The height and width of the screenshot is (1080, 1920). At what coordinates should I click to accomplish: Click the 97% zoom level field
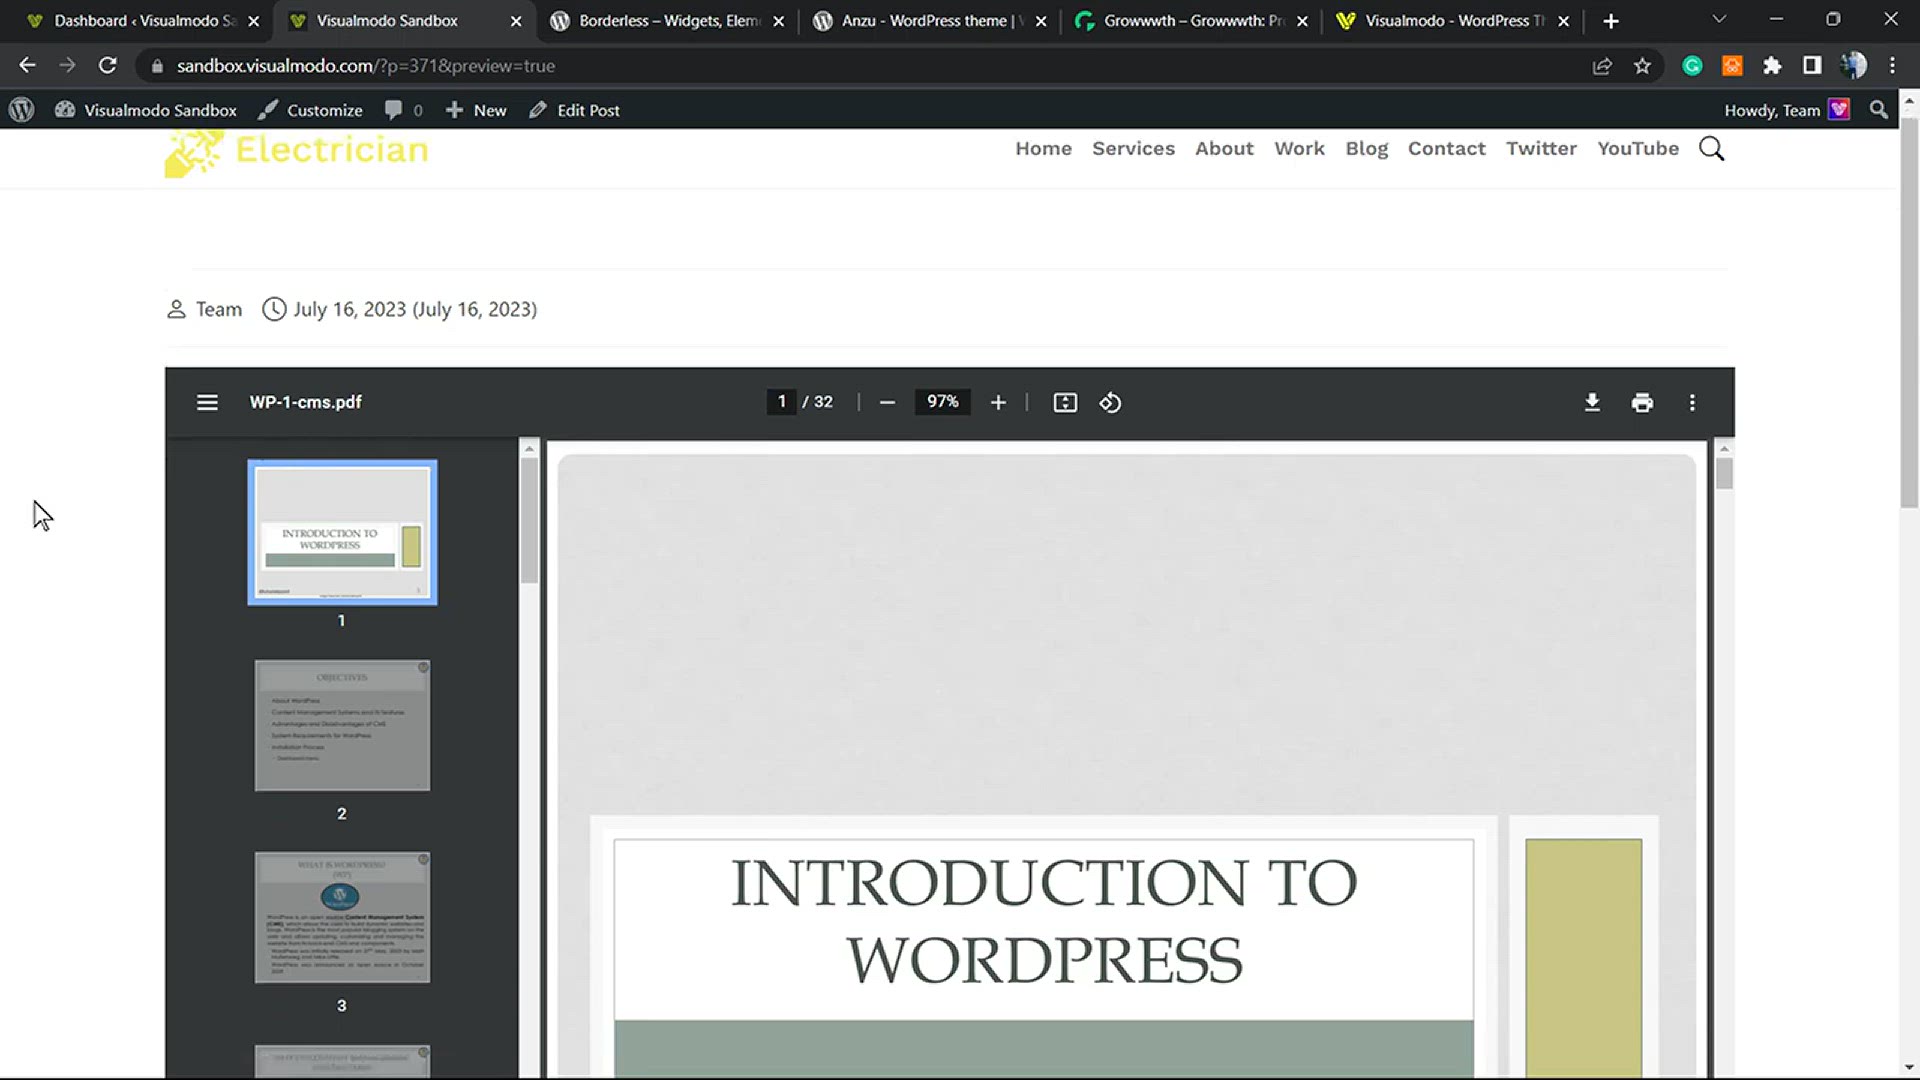tap(942, 402)
